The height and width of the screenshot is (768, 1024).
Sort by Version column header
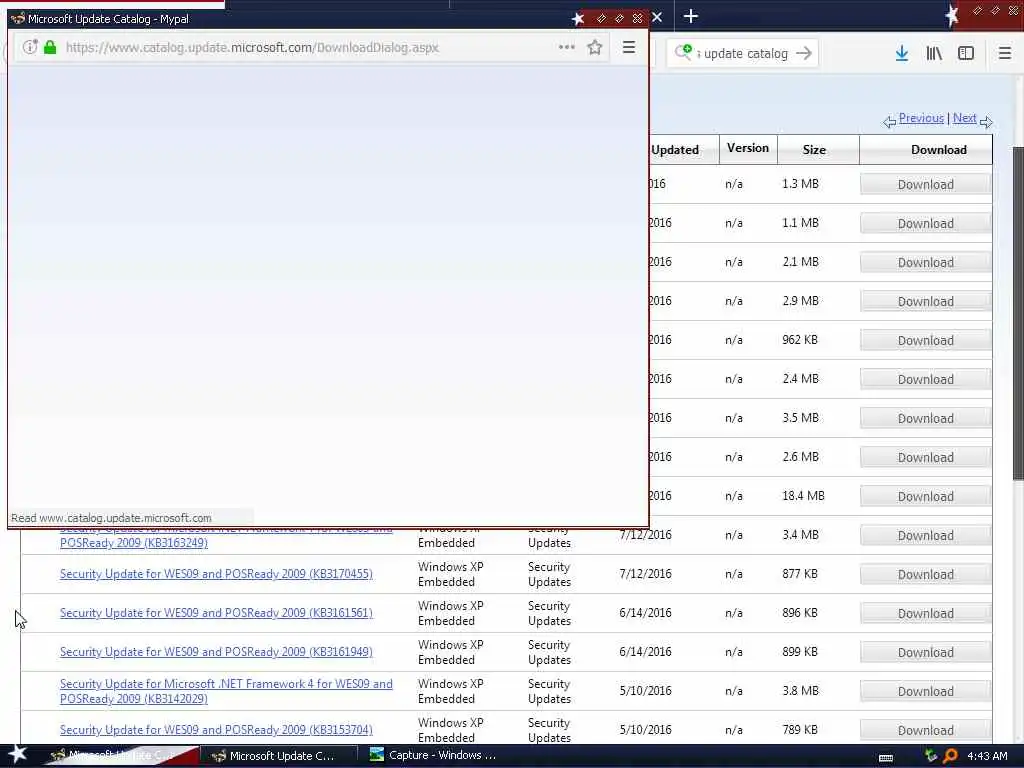click(x=748, y=148)
